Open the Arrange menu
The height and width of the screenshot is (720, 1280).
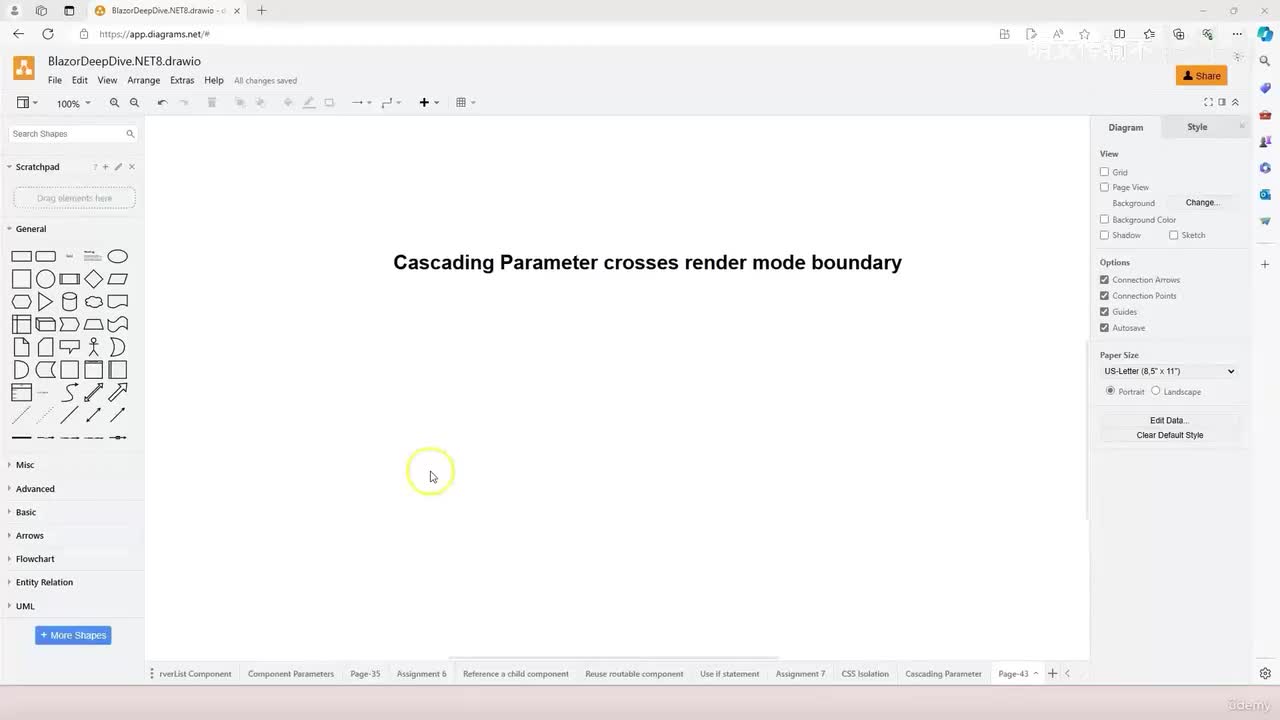144,81
